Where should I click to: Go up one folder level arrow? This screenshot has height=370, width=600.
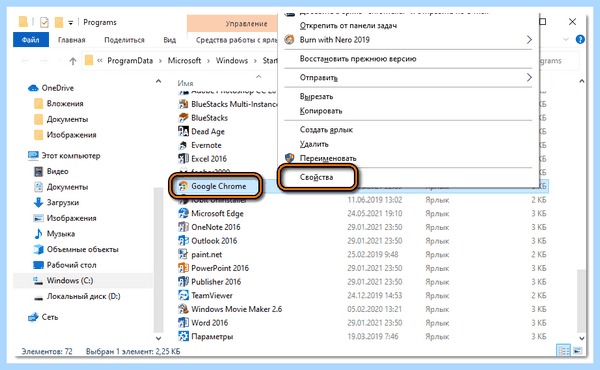[73, 61]
